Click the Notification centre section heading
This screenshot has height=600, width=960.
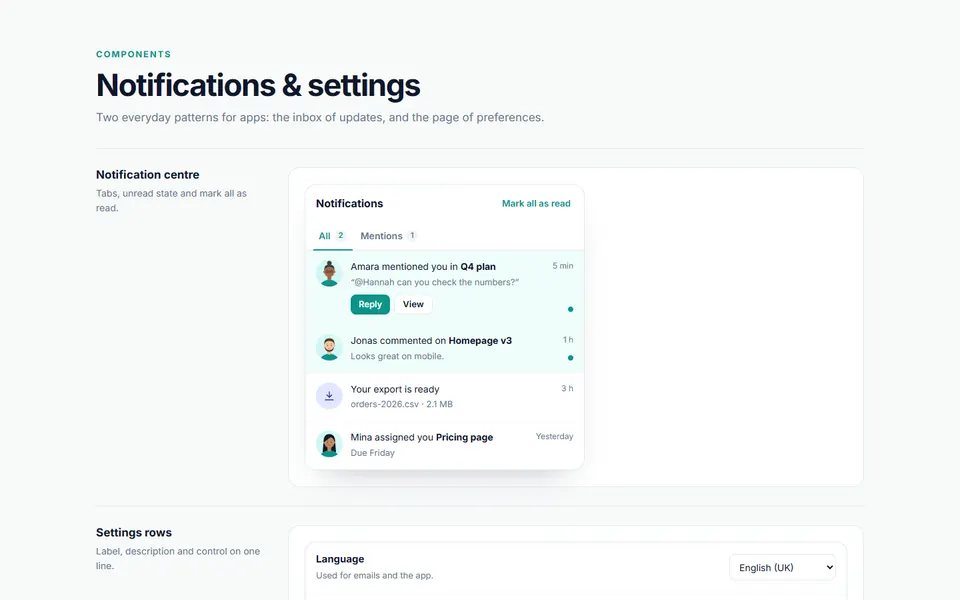148,174
